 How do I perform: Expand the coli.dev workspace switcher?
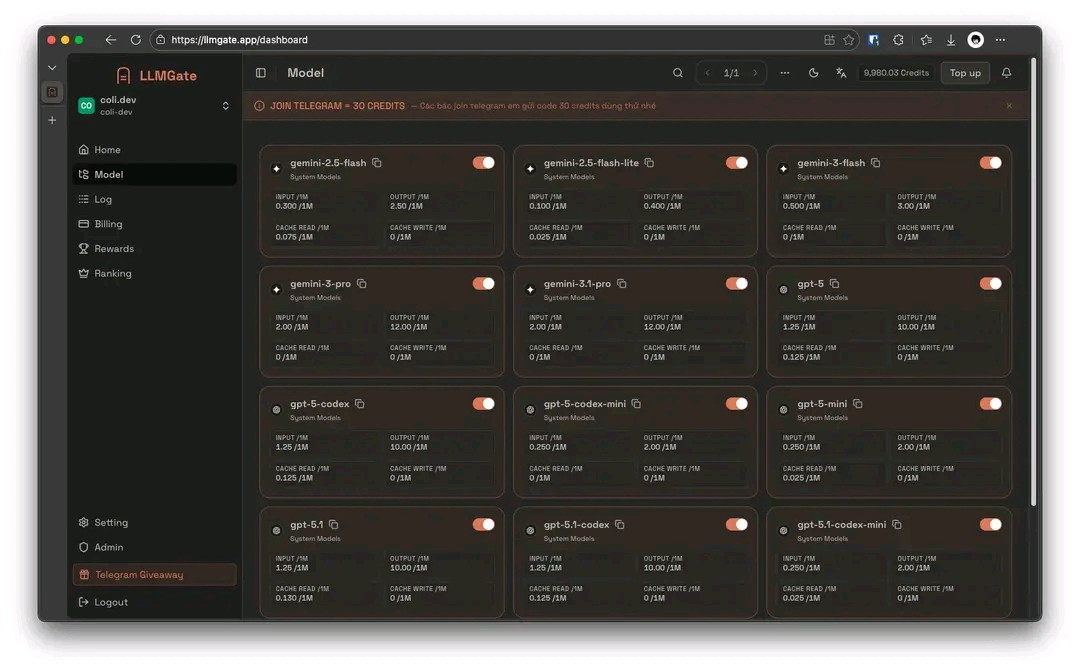click(225, 106)
